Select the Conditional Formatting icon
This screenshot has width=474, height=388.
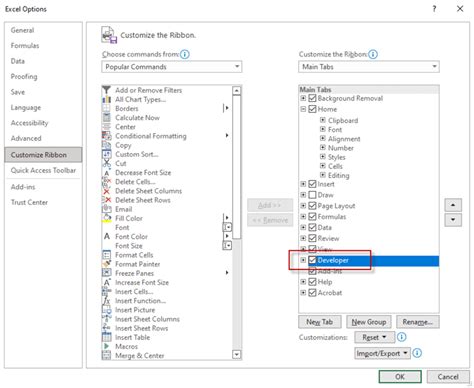click(106, 136)
